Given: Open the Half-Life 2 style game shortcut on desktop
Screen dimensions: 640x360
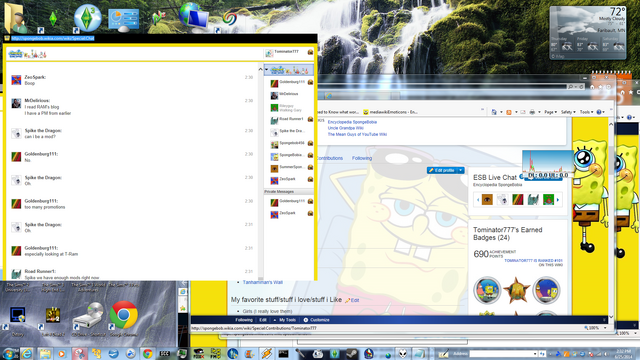Looking at the screenshot, I should tap(53, 316).
